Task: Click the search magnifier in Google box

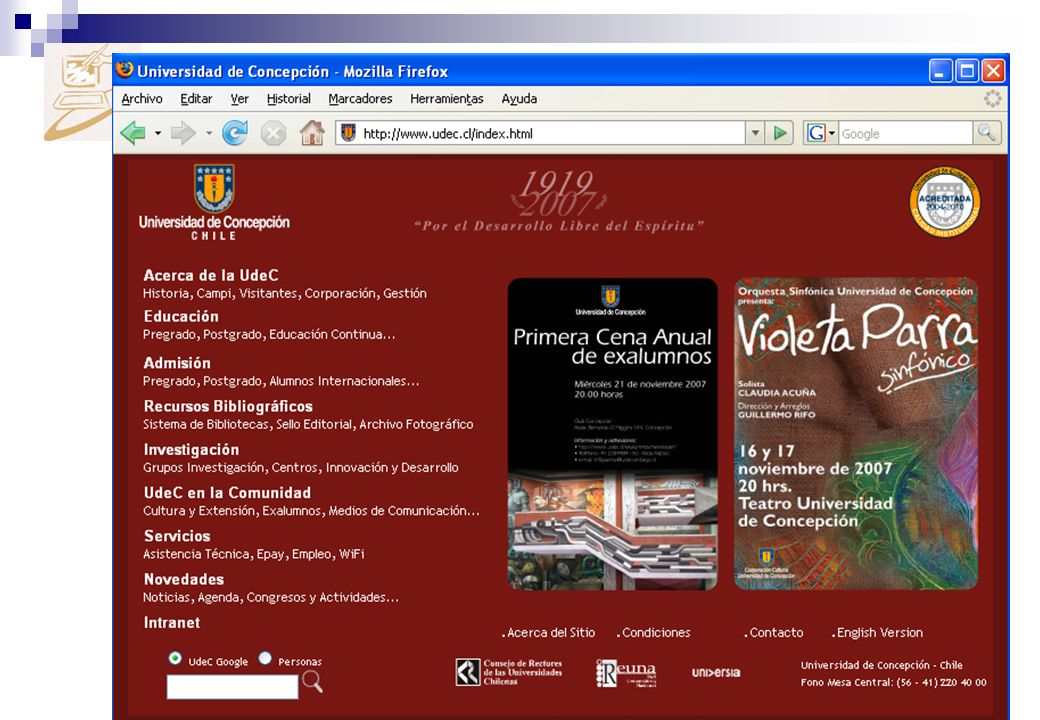Action: coord(986,133)
